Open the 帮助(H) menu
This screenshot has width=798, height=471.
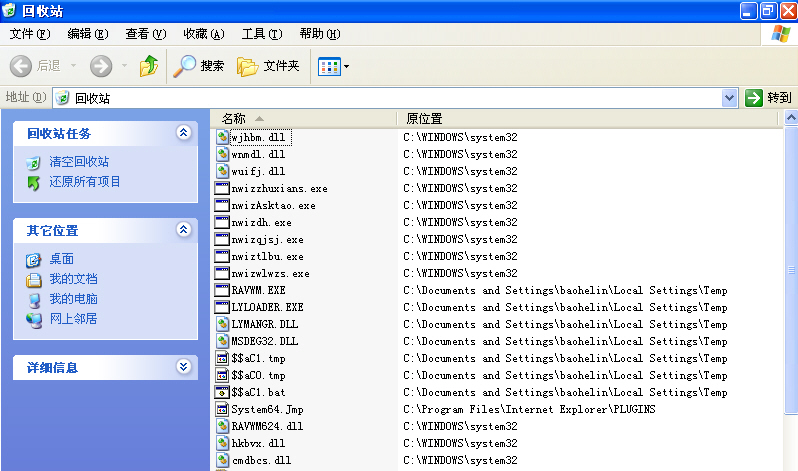(320, 34)
